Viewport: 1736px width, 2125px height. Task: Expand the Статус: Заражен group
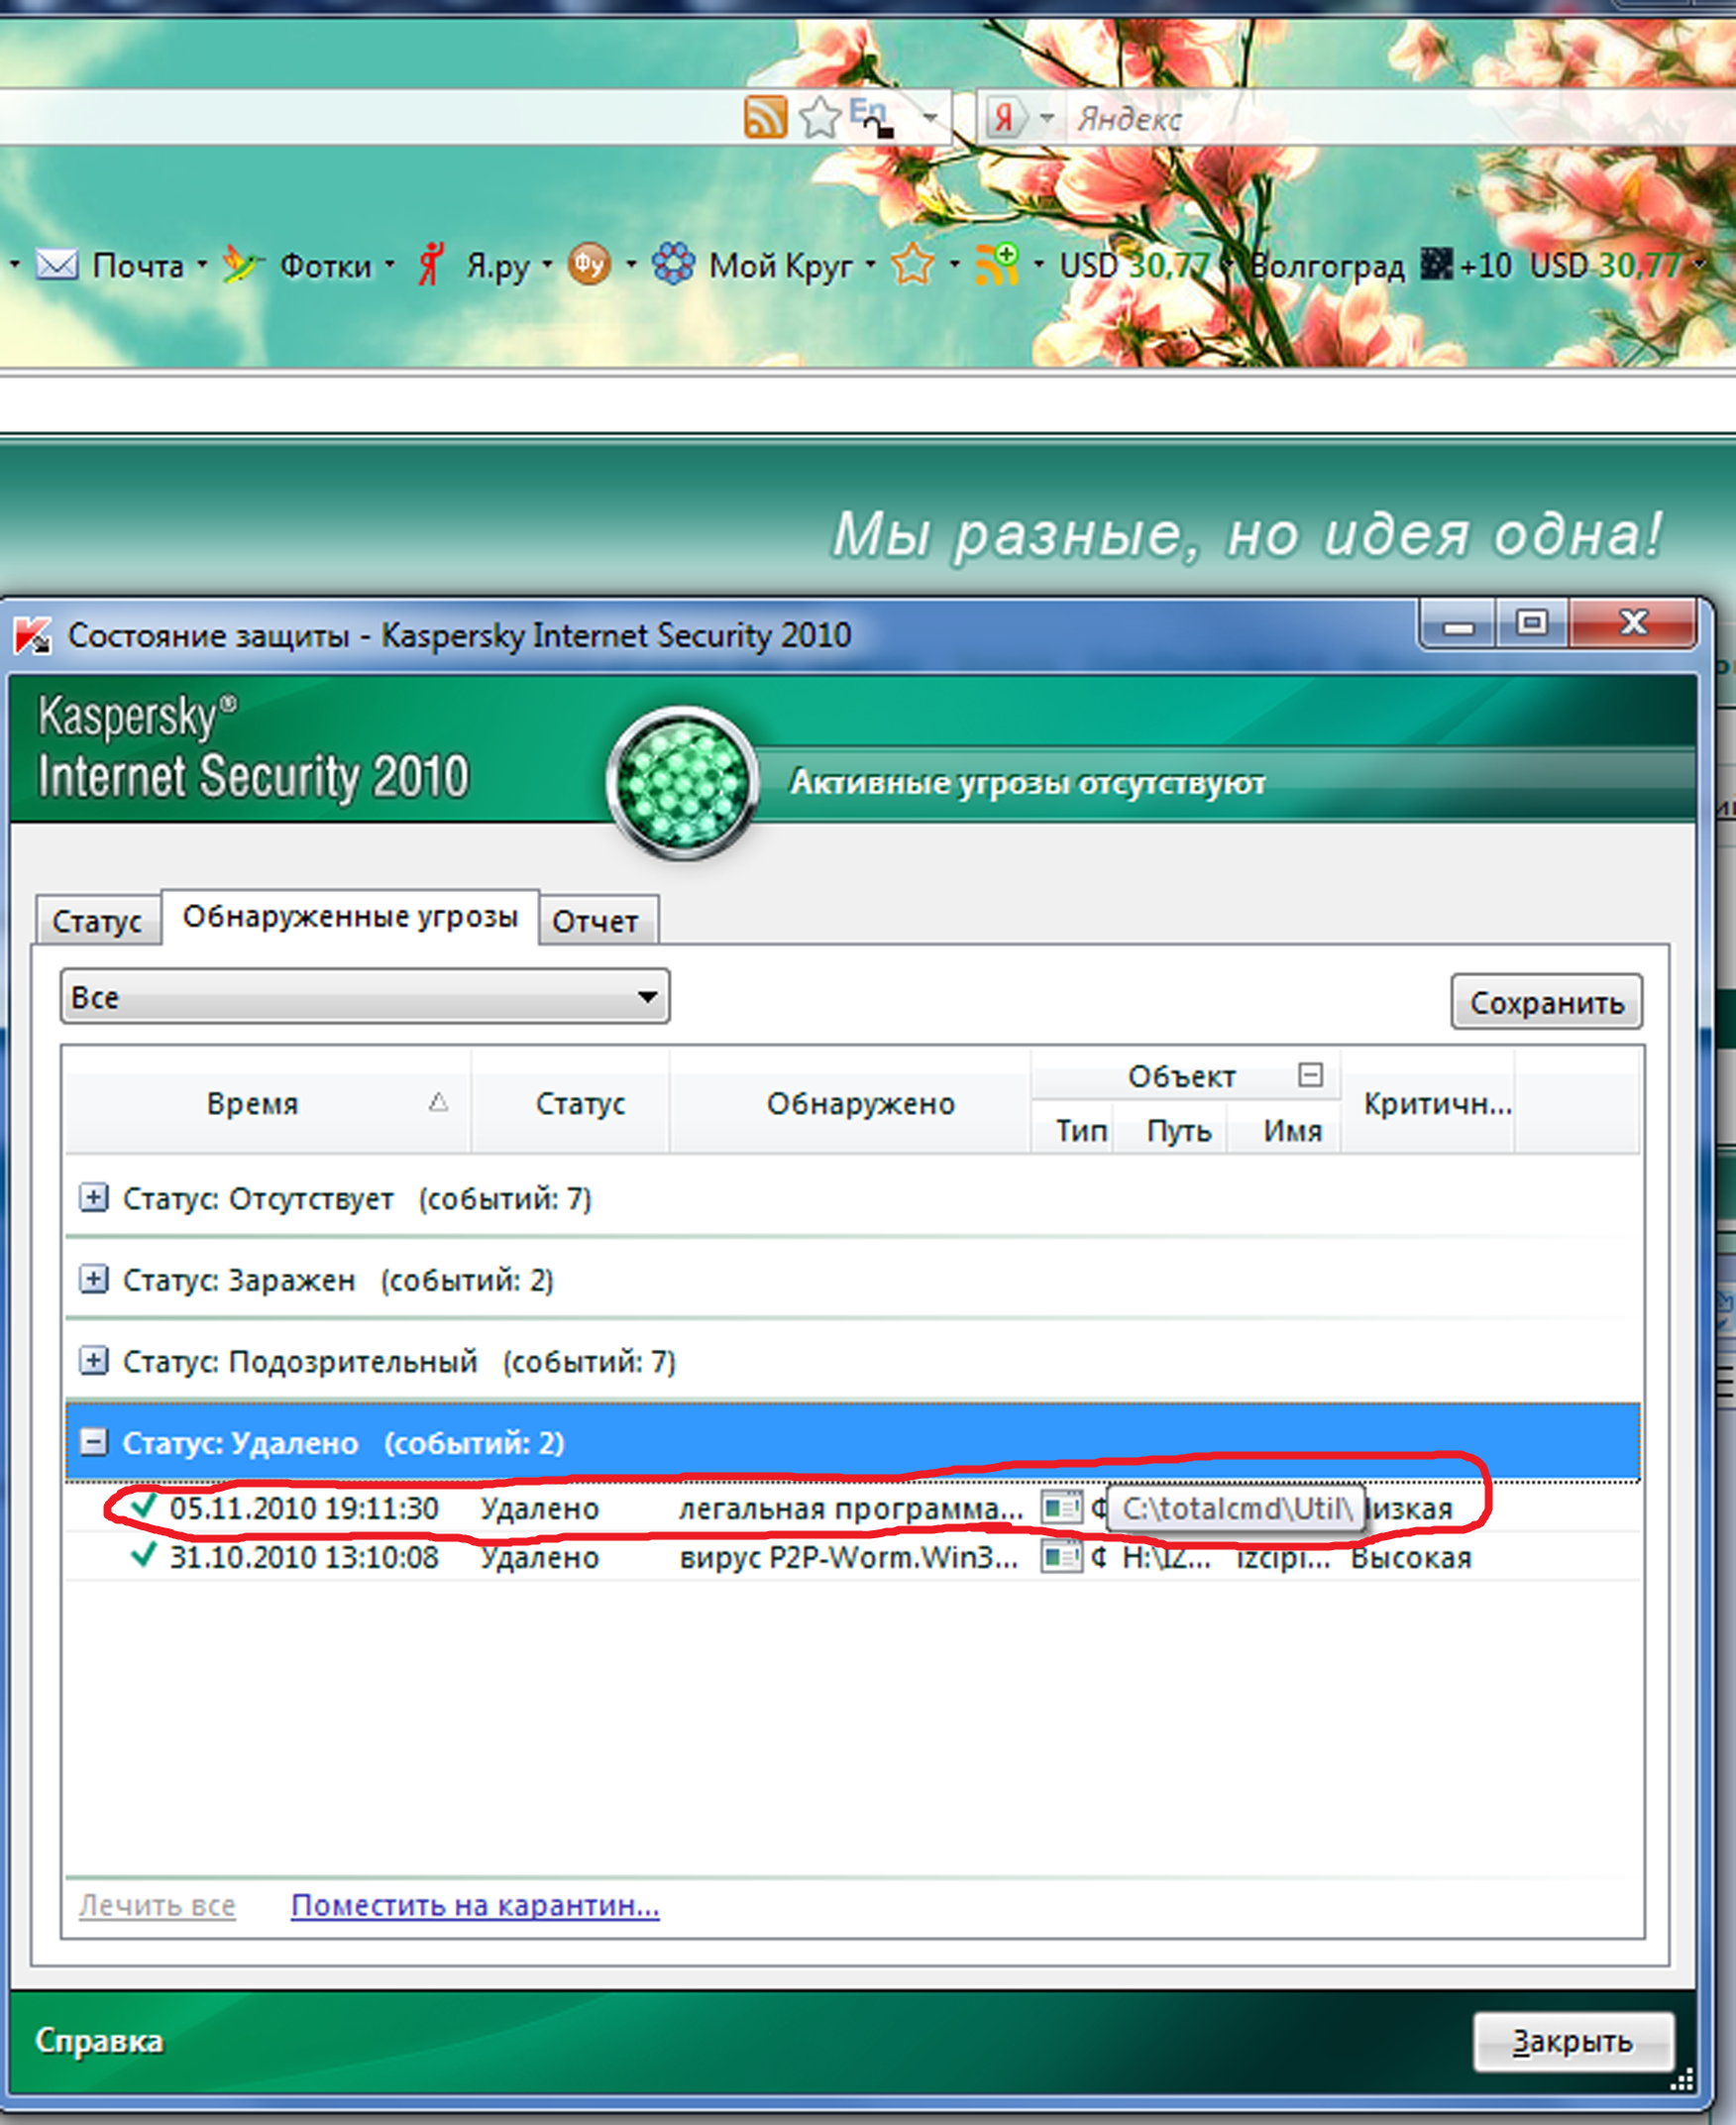coord(93,1279)
